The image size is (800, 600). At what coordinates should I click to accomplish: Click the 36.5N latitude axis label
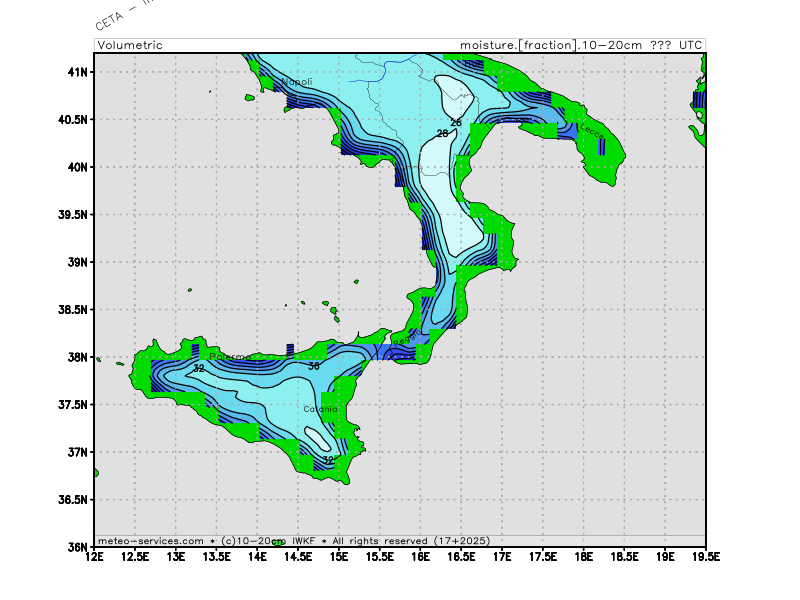point(73,499)
